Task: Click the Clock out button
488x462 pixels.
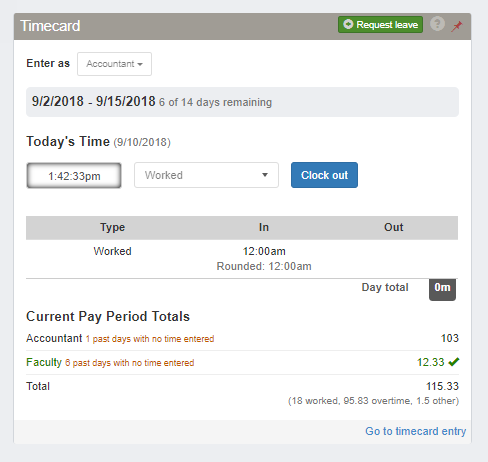Action: (x=324, y=175)
